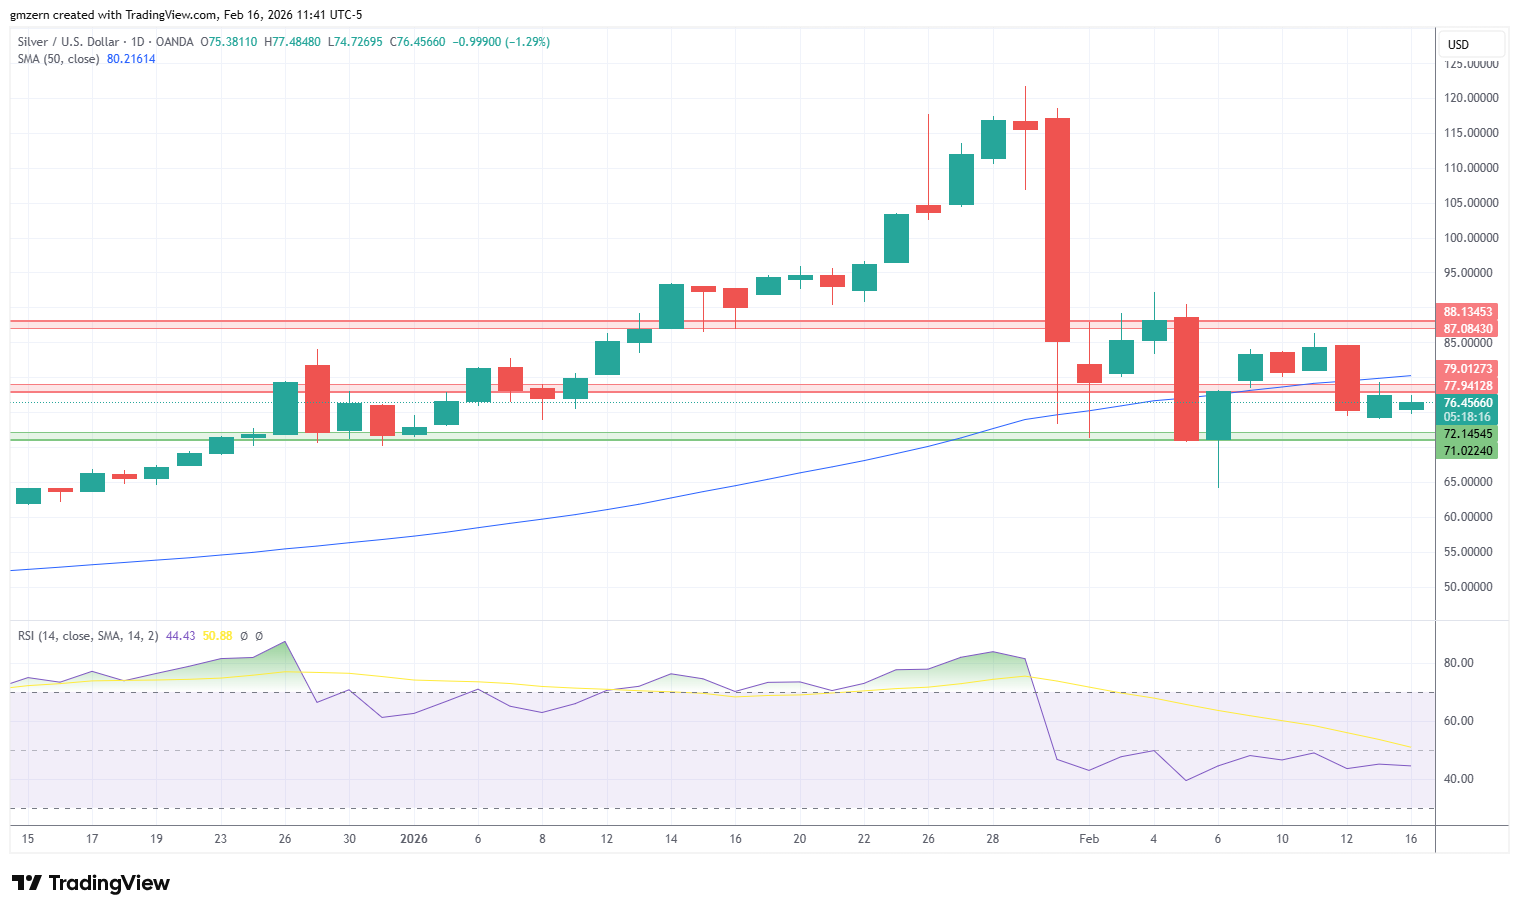This screenshot has width=1519, height=913.
Task: Click the TradingView logo at the bottom
Action: [91, 883]
